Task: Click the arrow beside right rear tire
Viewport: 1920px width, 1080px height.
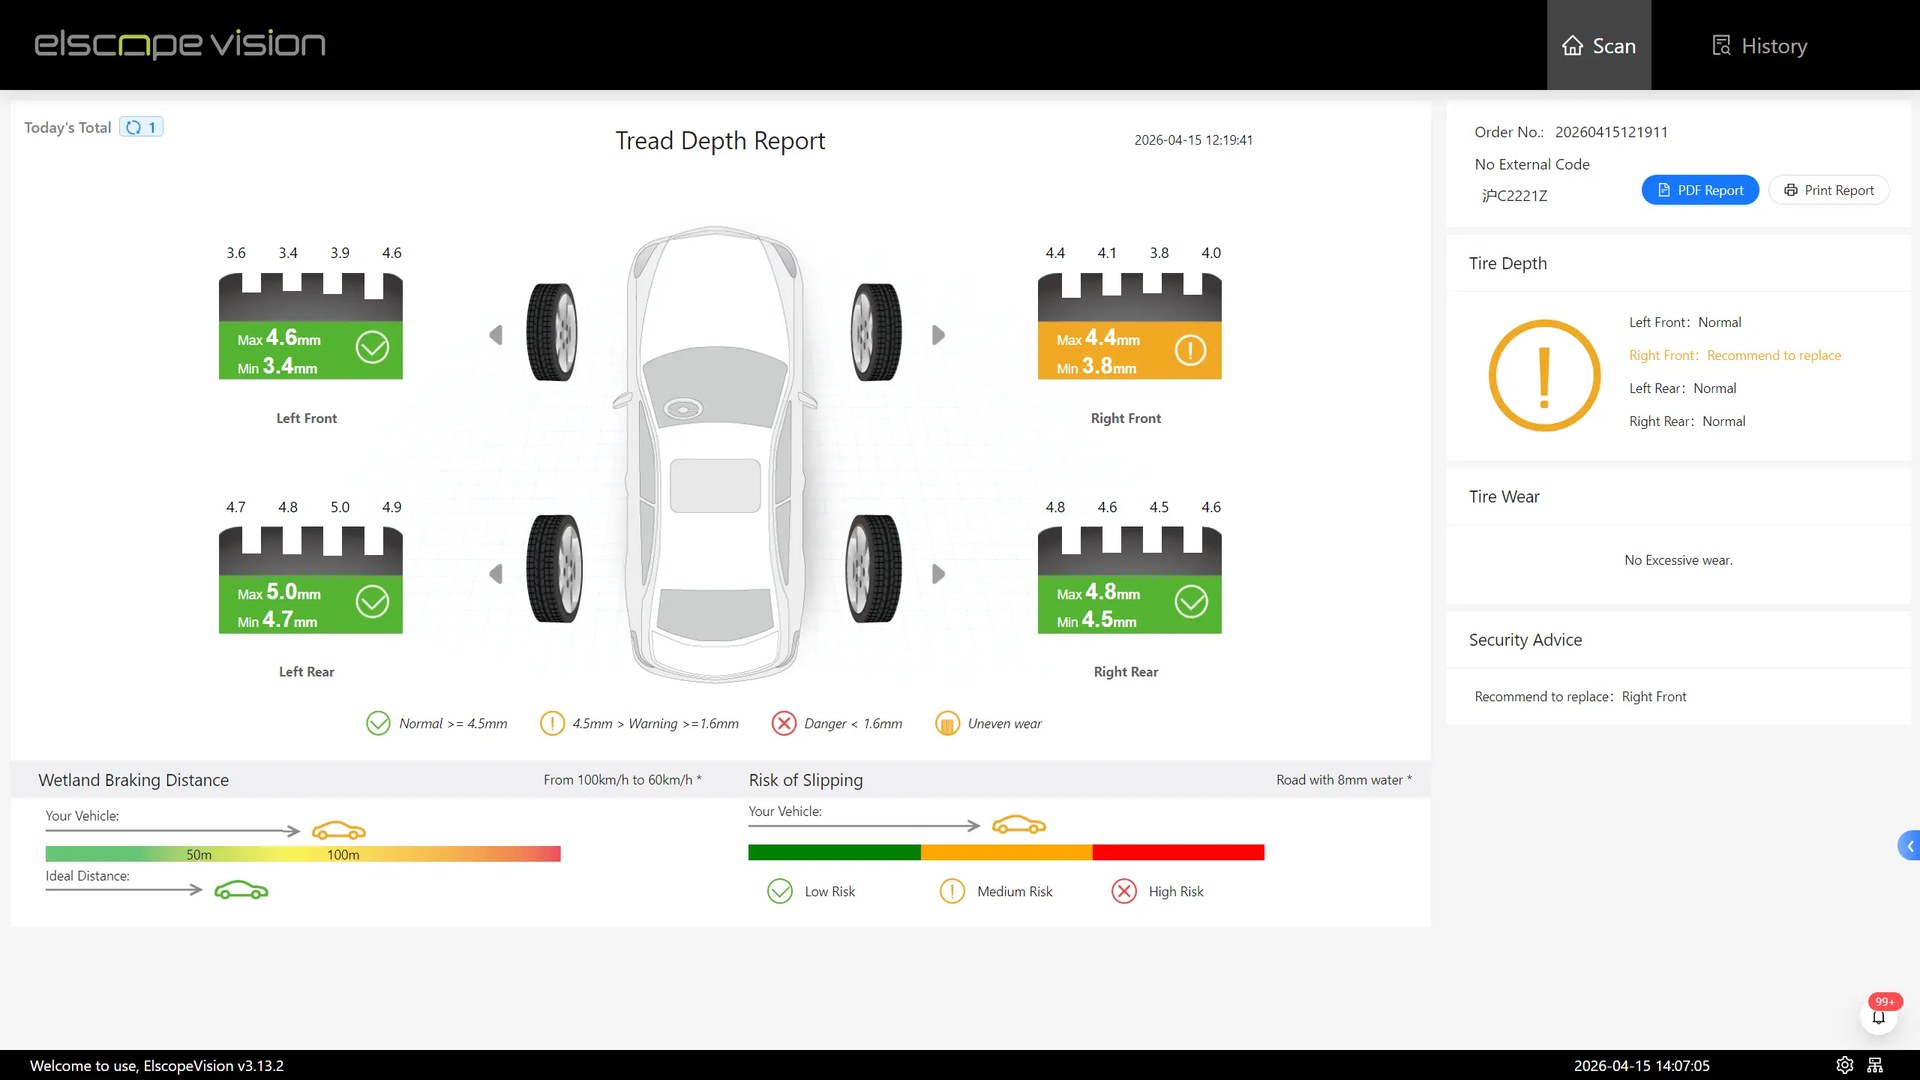Action: point(938,574)
